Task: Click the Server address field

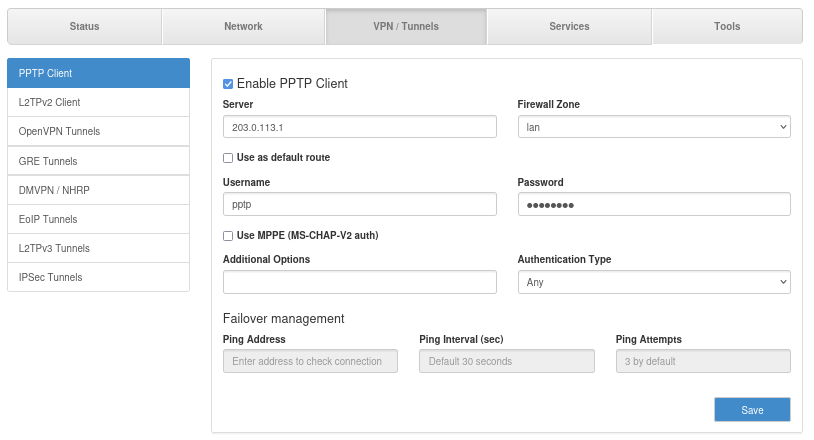Action: (x=359, y=127)
